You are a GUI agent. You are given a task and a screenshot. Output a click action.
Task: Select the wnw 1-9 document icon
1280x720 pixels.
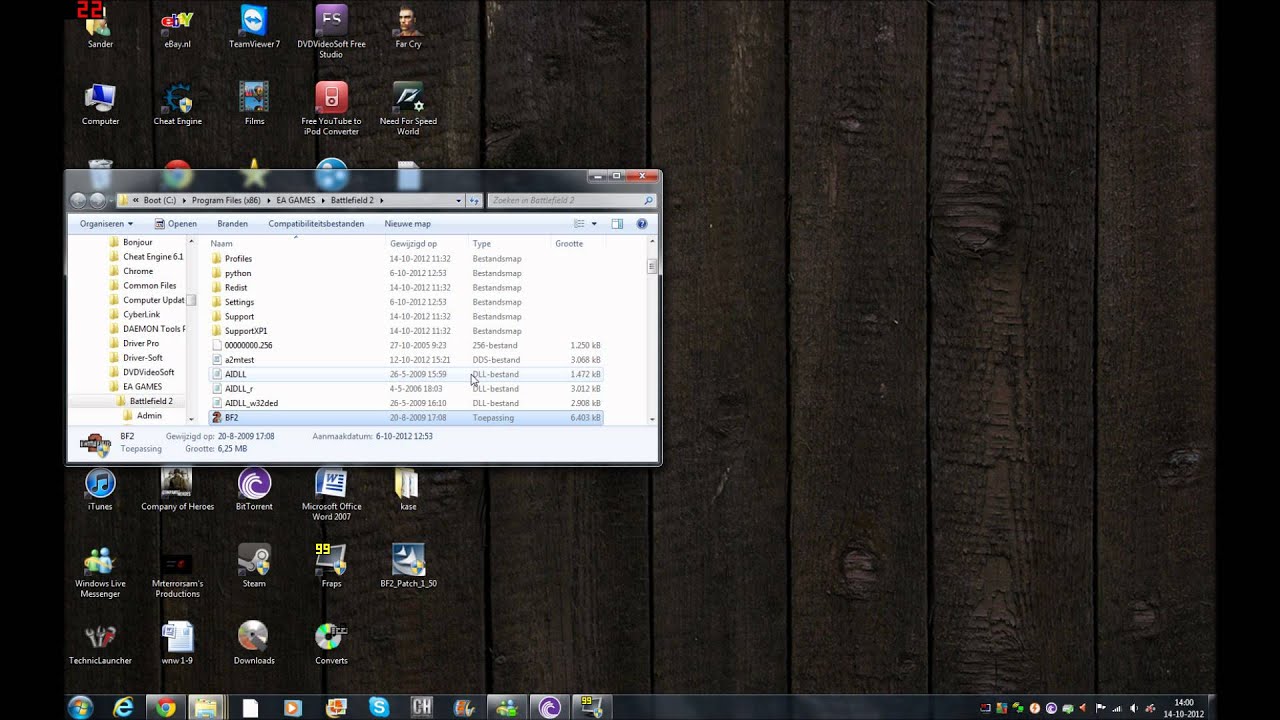pos(177,643)
